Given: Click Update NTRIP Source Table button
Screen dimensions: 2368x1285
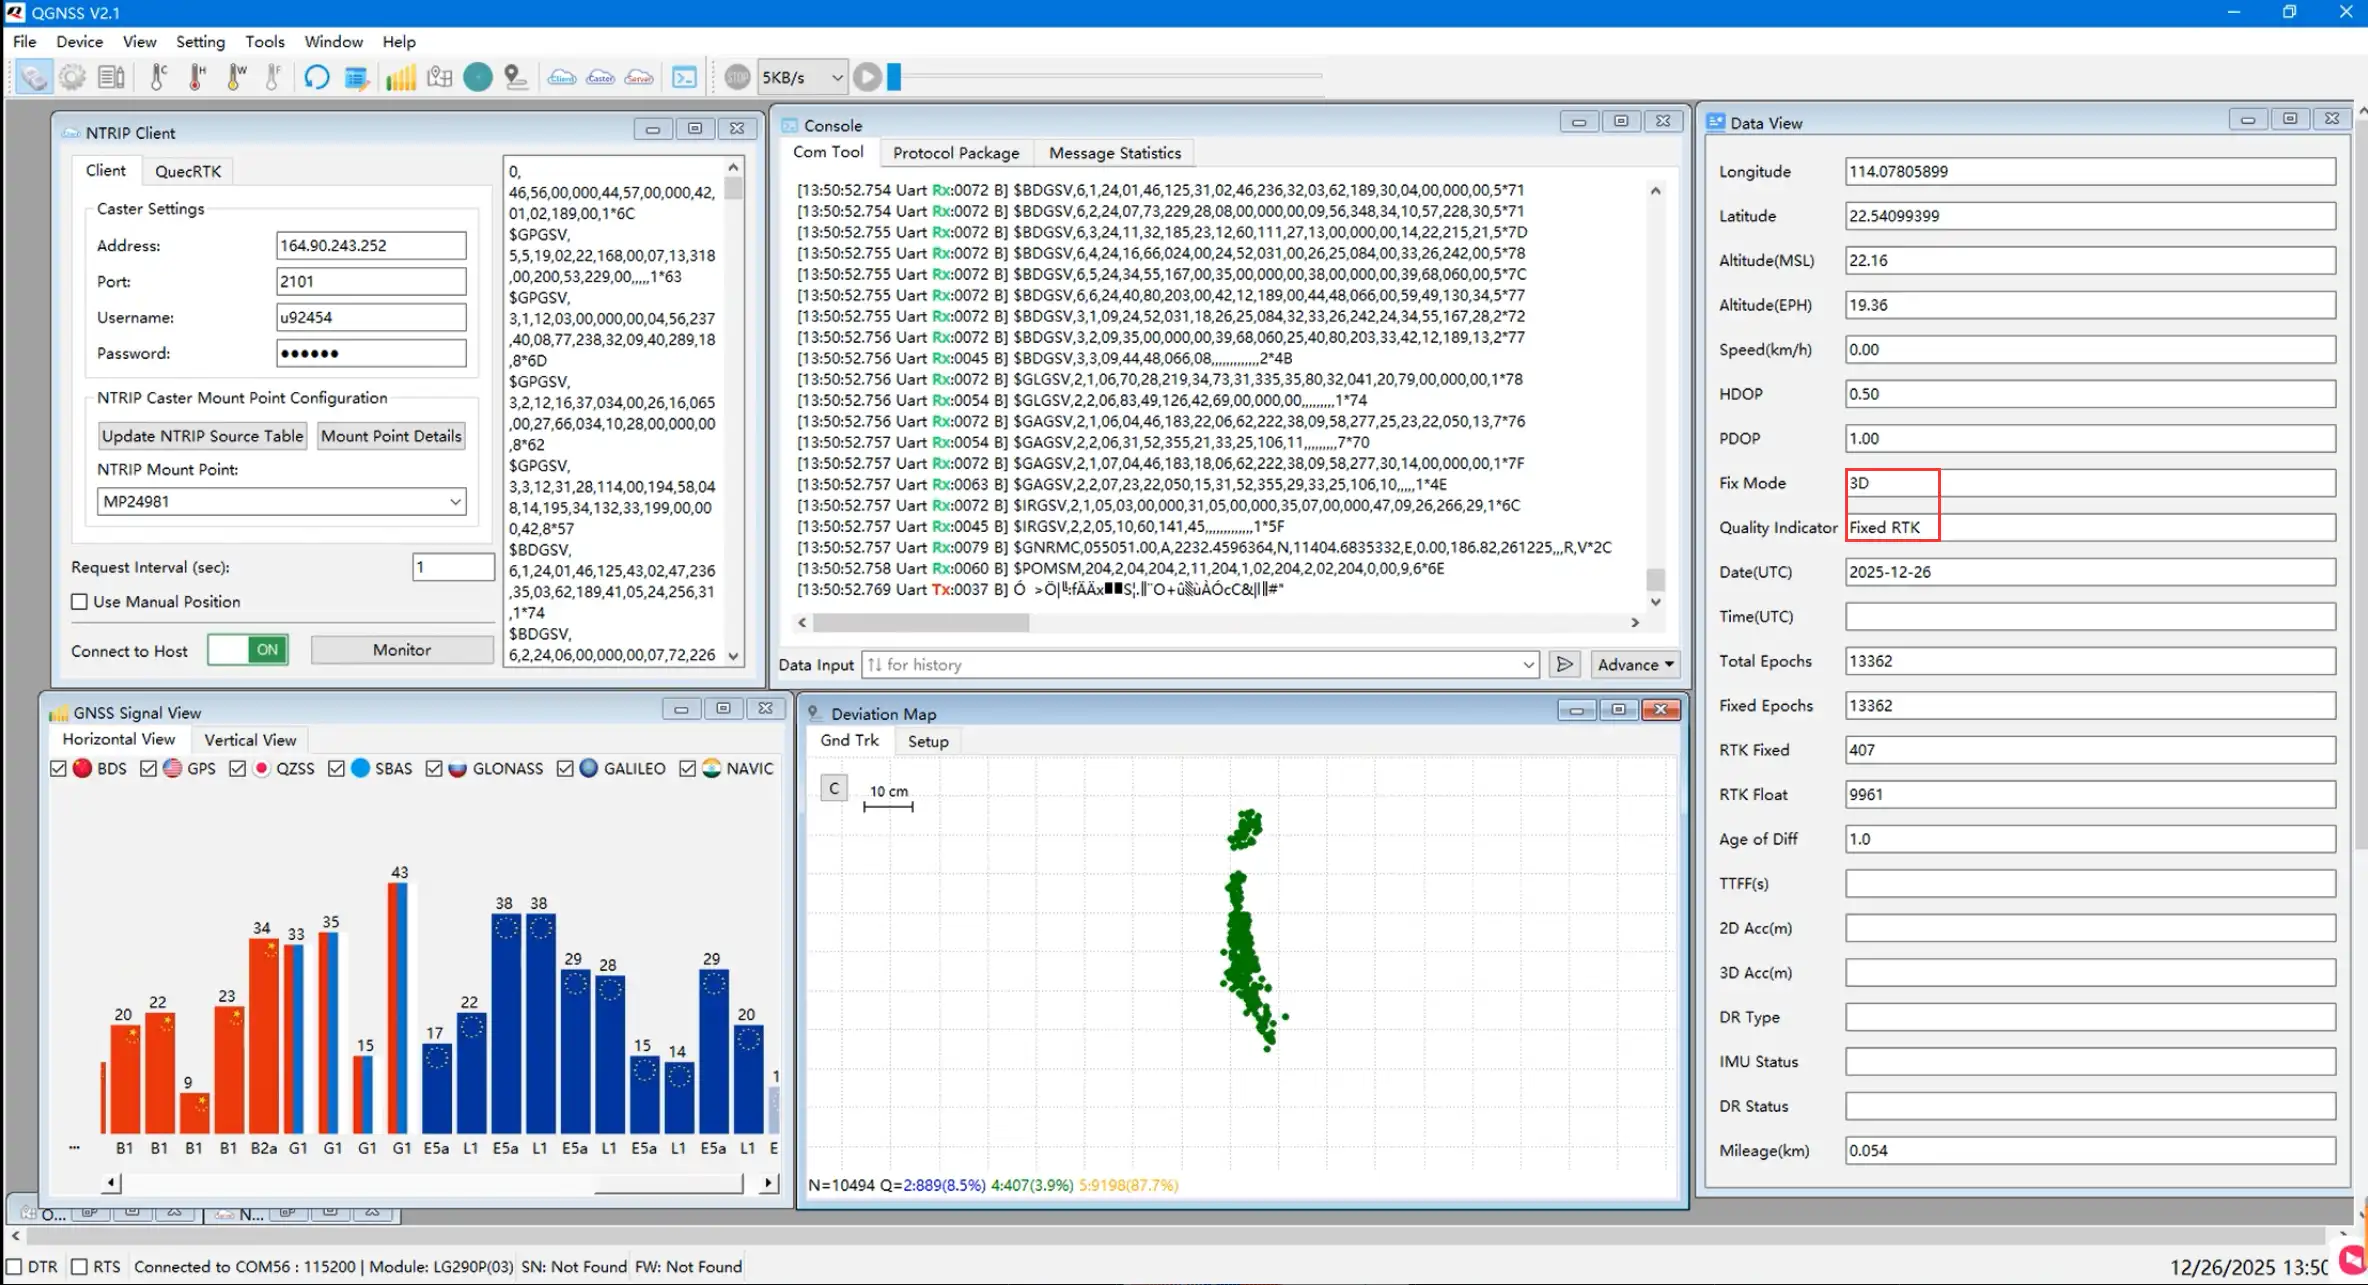Looking at the screenshot, I should tap(202, 436).
